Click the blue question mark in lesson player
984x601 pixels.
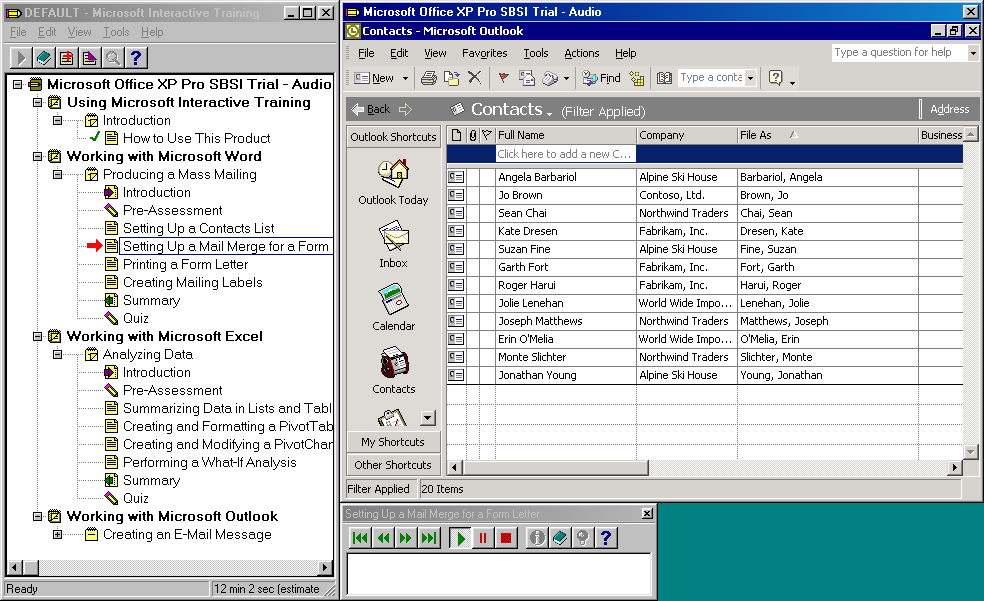point(606,538)
